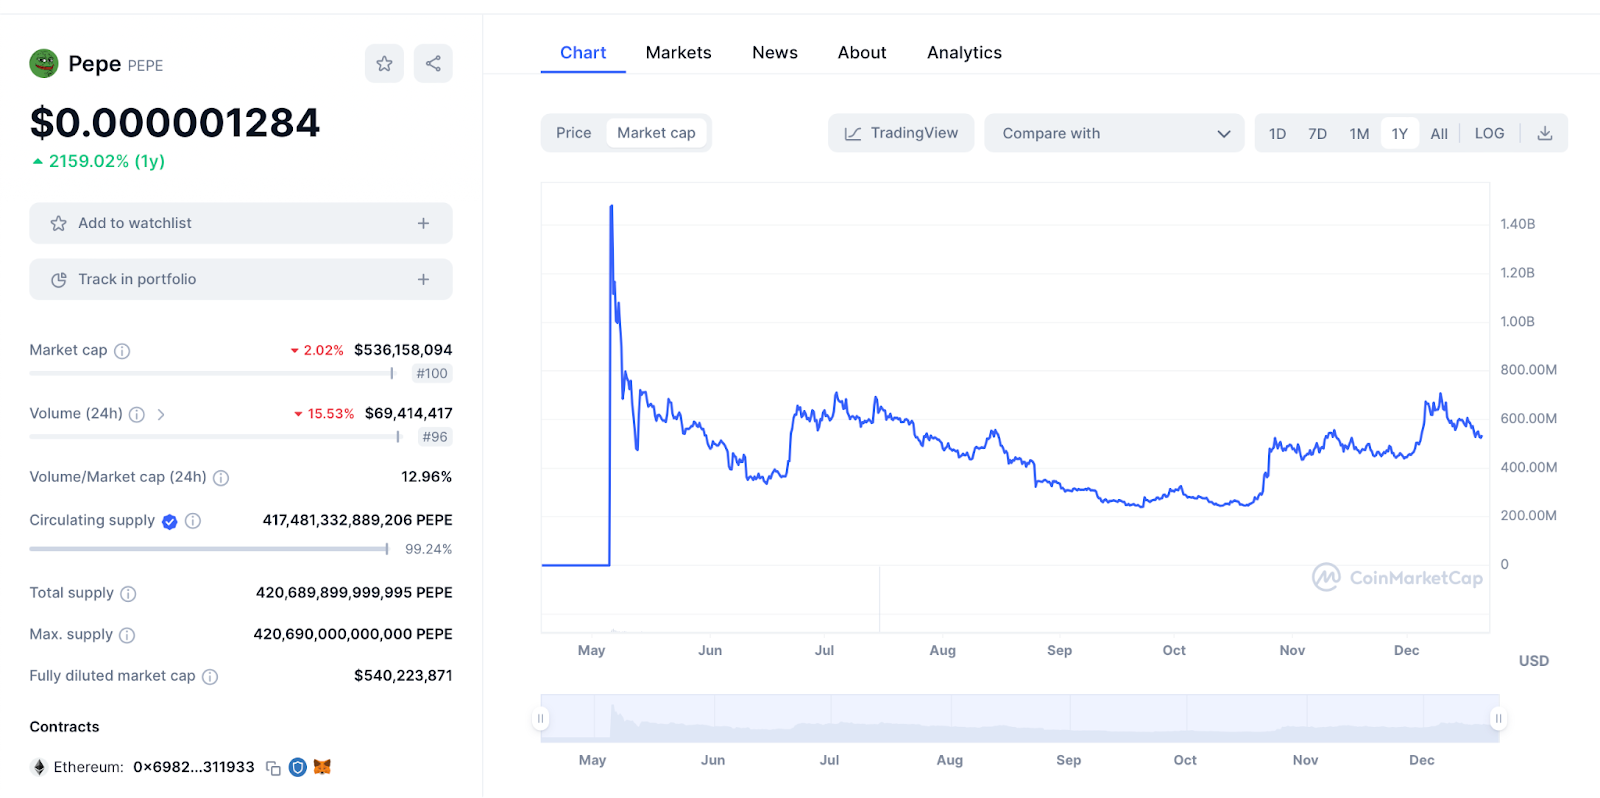Click Track in portfolio button
This screenshot has width=1600, height=798.
click(241, 279)
